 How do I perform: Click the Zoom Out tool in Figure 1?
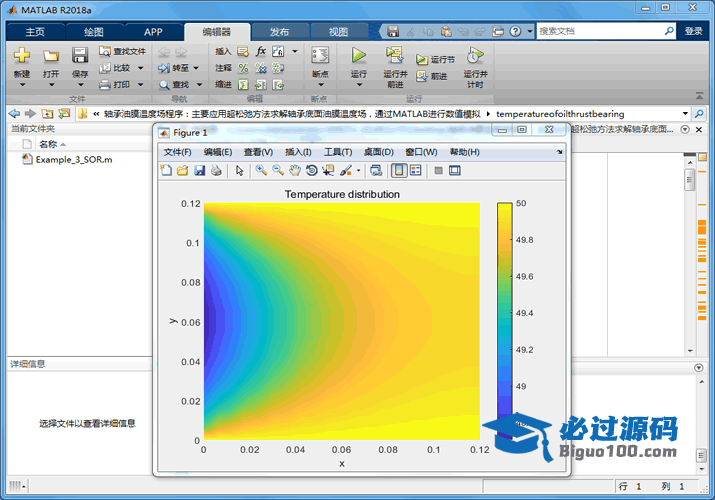tap(278, 170)
